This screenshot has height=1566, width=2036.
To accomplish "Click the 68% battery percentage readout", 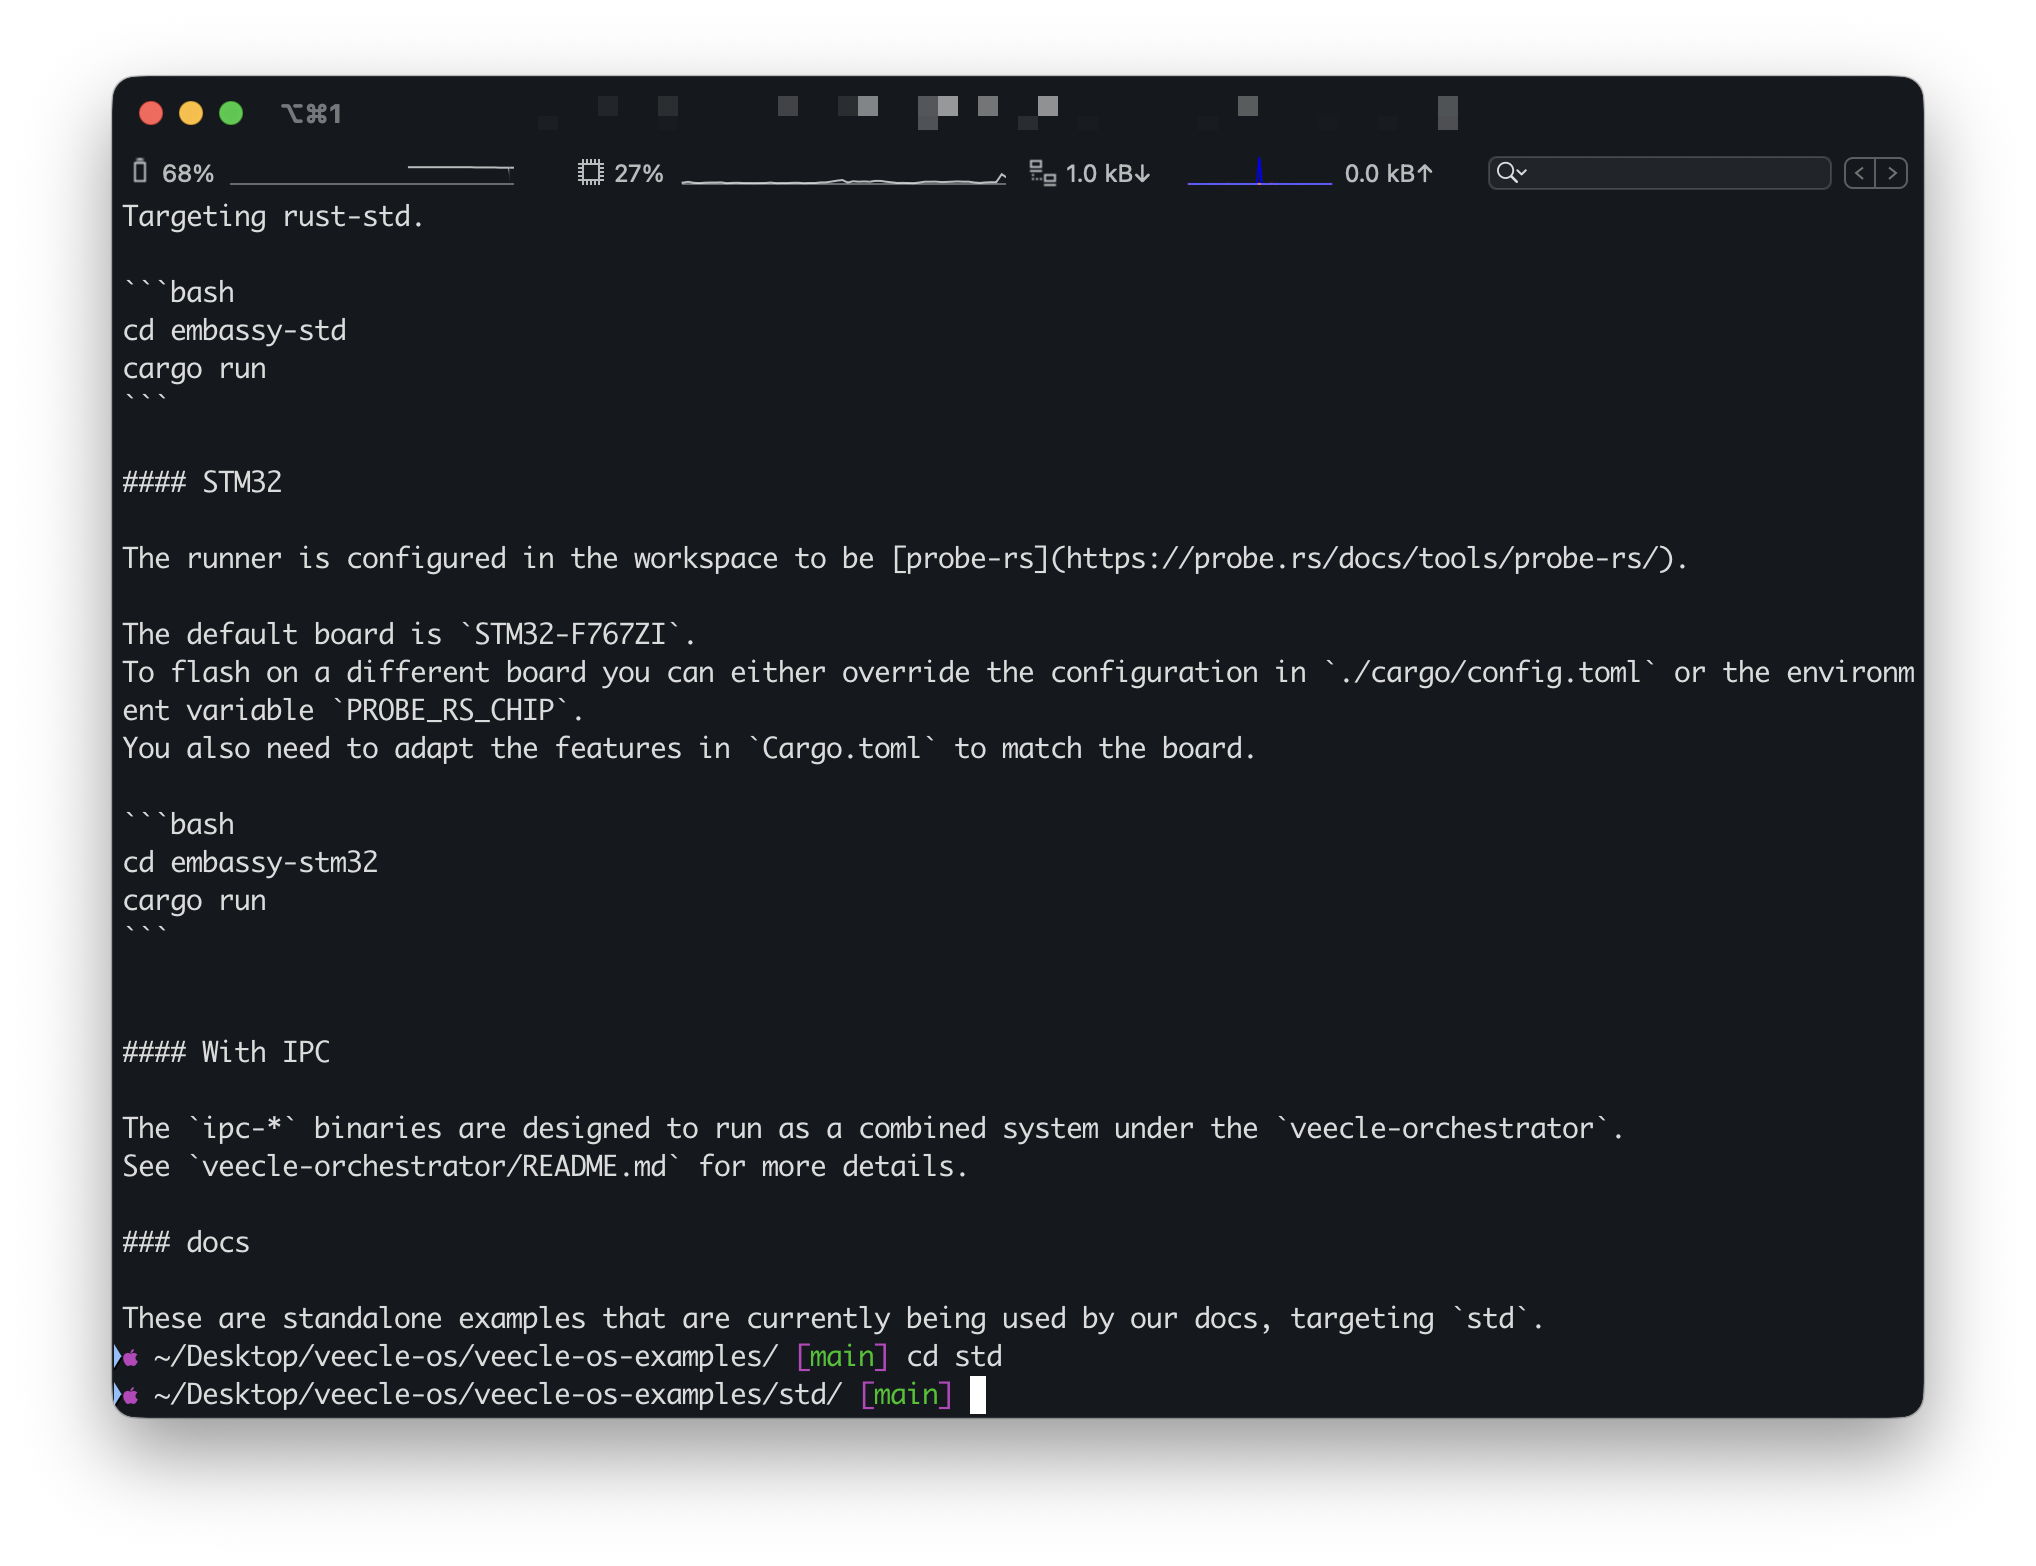I will click(188, 174).
